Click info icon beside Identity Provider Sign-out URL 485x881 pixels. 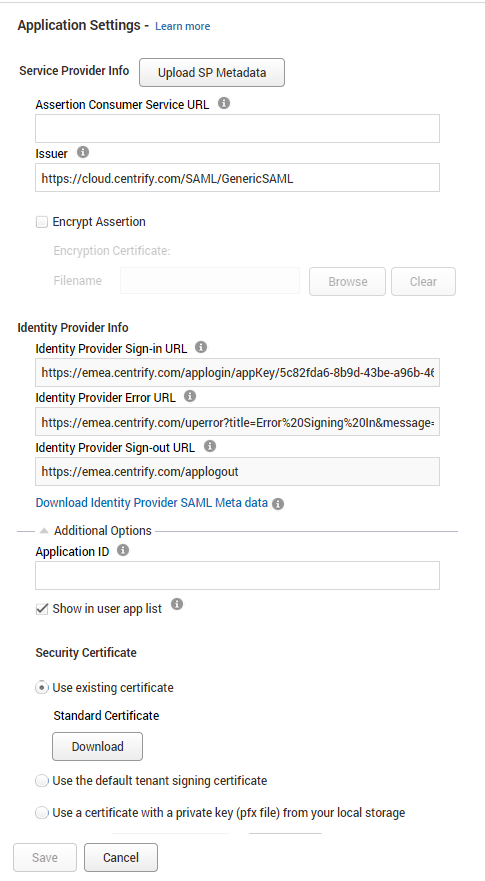click(x=210, y=446)
